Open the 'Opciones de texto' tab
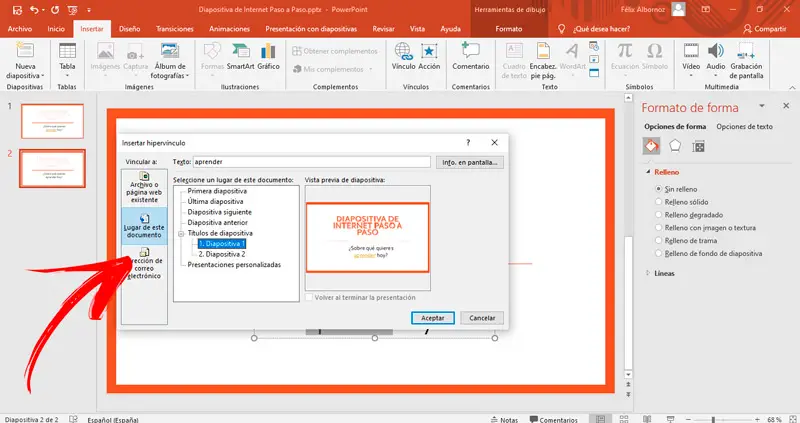800x423 pixels. point(744,127)
